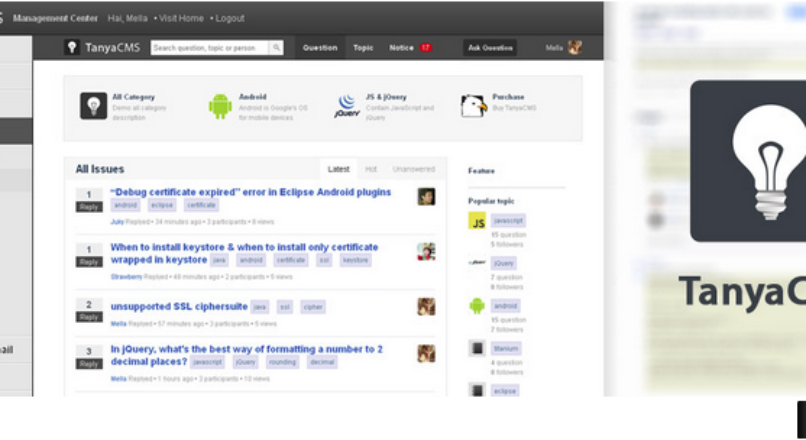This screenshot has width=806, height=440.
Task: Click the jQuery icon in Popular topic
Action: [477, 263]
